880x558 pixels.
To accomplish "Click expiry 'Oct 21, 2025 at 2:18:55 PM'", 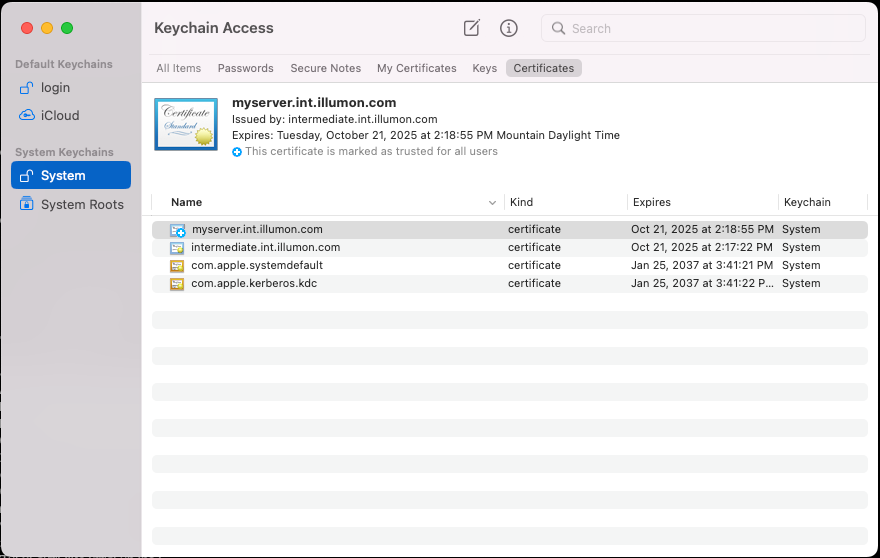I will (702, 229).
